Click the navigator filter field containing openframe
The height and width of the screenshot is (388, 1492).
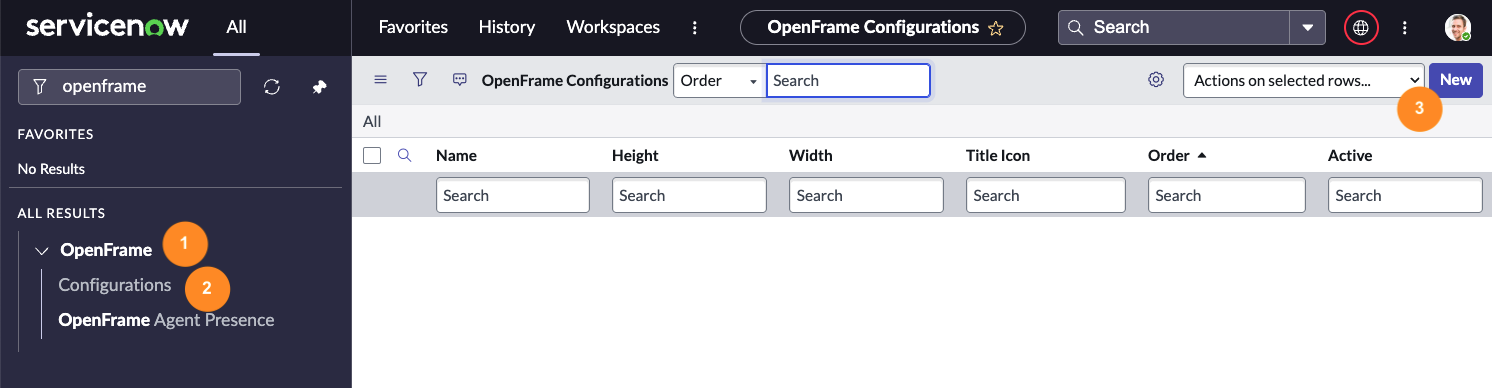pyautogui.click(x=130, y=87)
